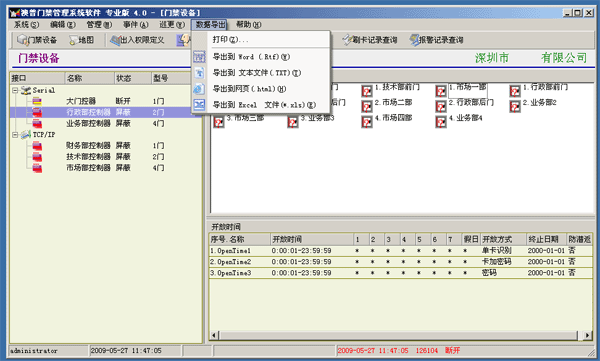Select door icon 4.市场四部
Viewport: 600px width, 361px height.
[367, 122]
